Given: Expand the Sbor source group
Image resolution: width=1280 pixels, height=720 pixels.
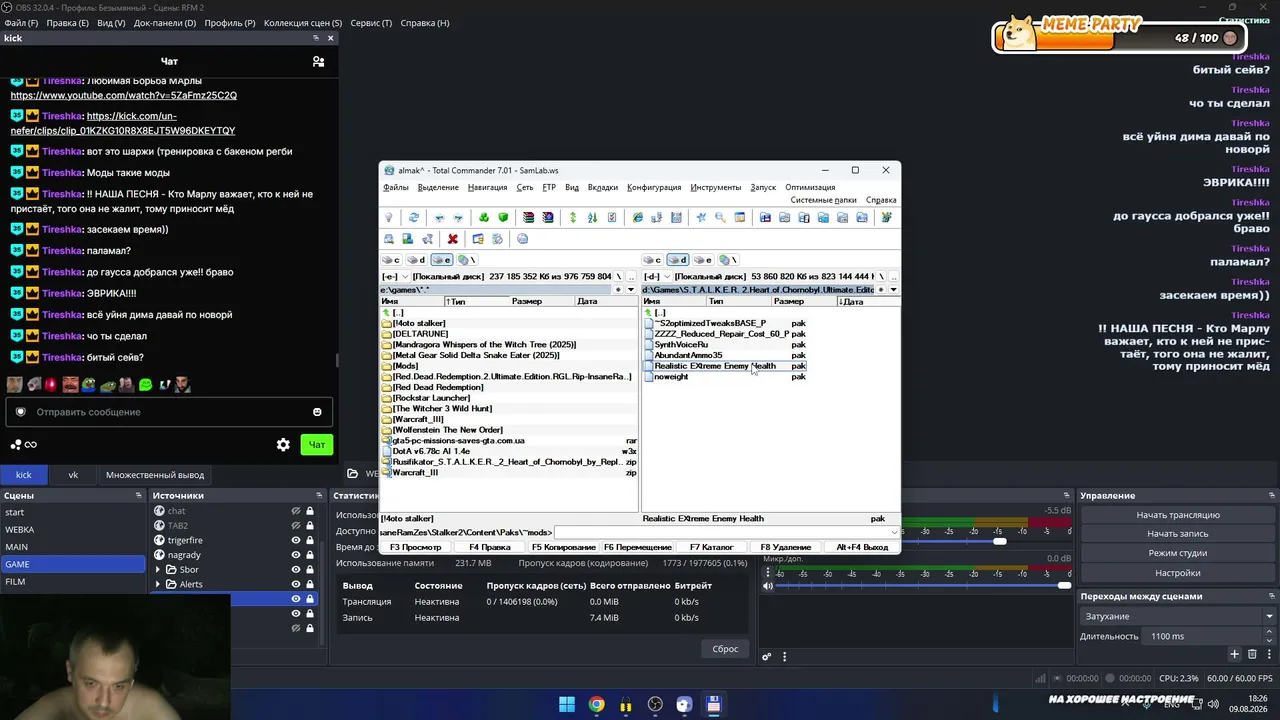Looking at the screenshot, I should click(157, 570).
